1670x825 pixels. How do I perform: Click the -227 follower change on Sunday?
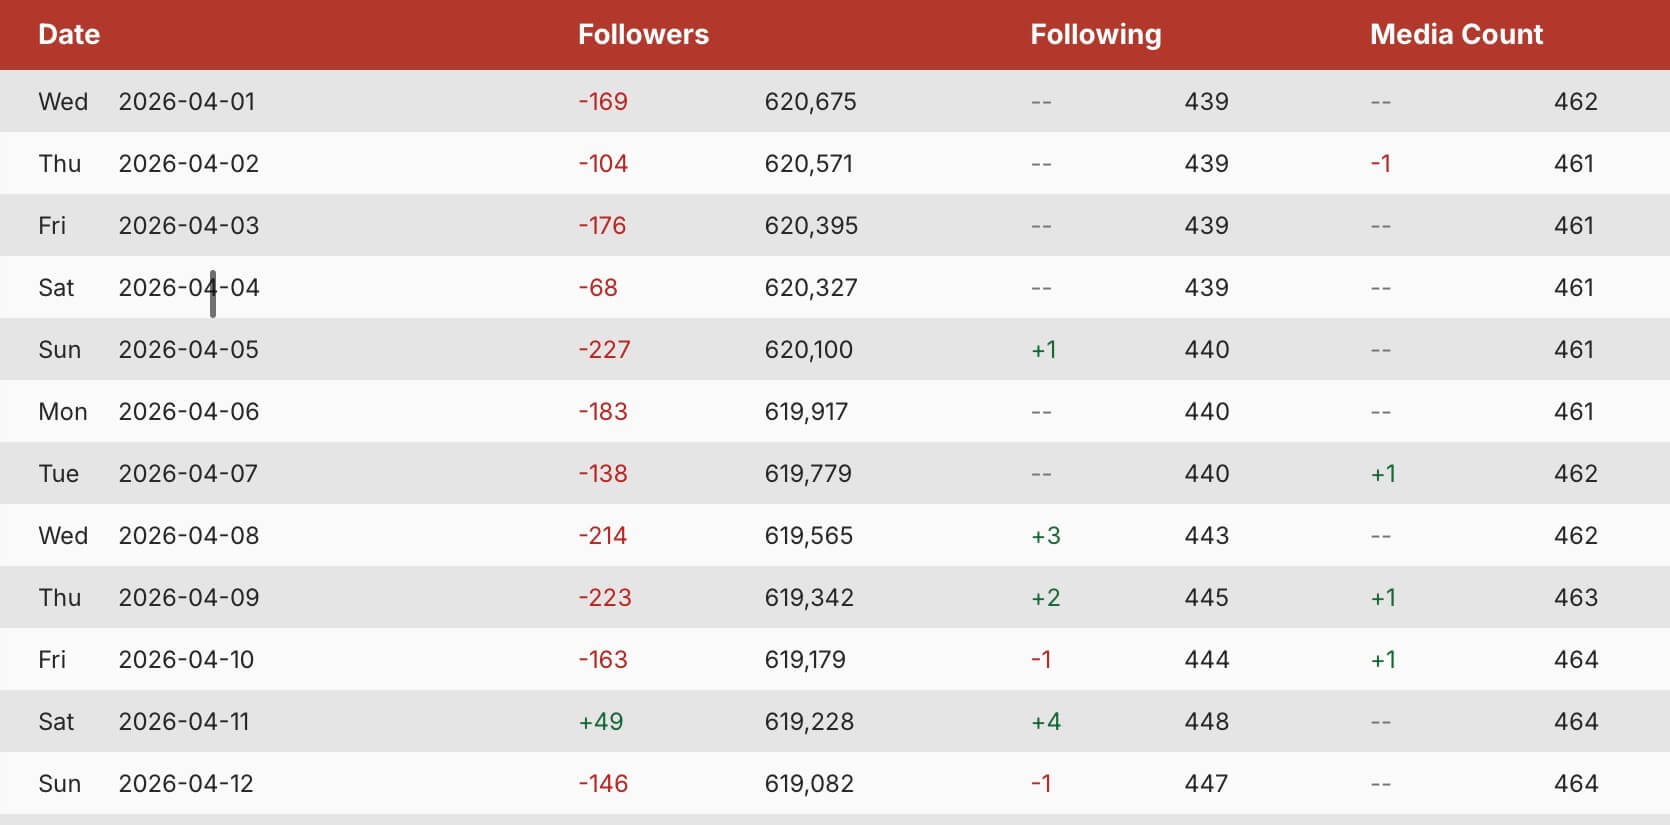coord(604,350)
